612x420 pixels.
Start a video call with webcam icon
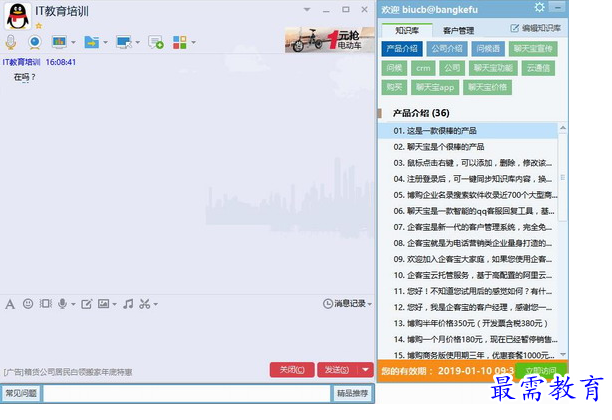(35, 42)
